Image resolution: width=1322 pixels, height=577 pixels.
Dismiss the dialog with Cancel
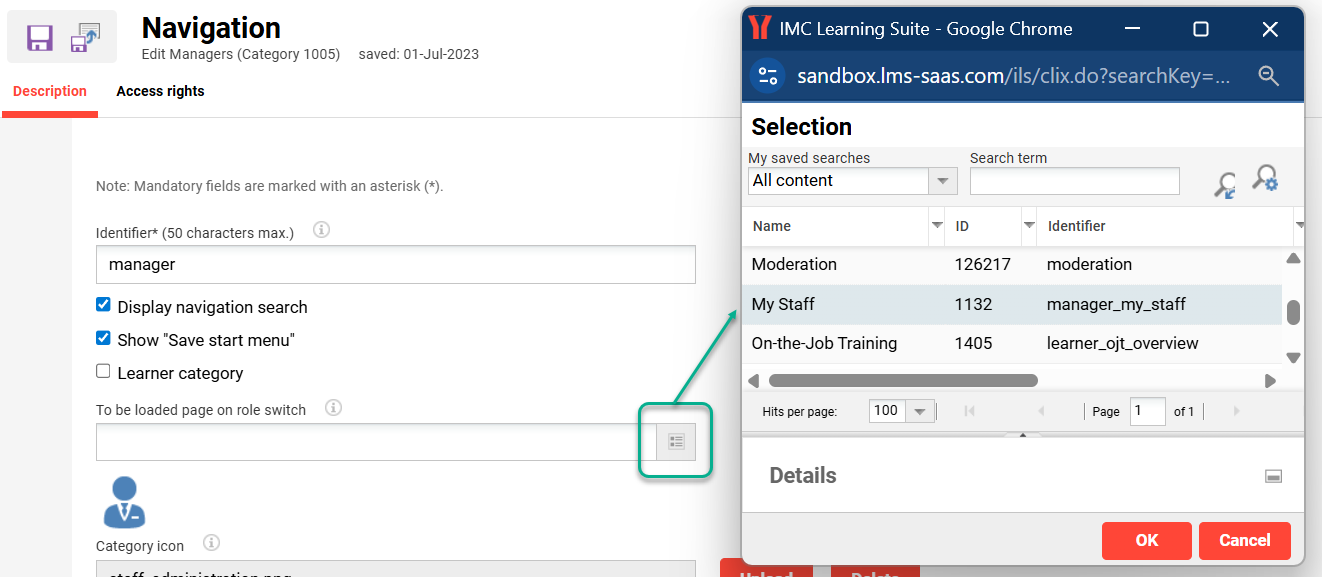(x=1245, y=540)
